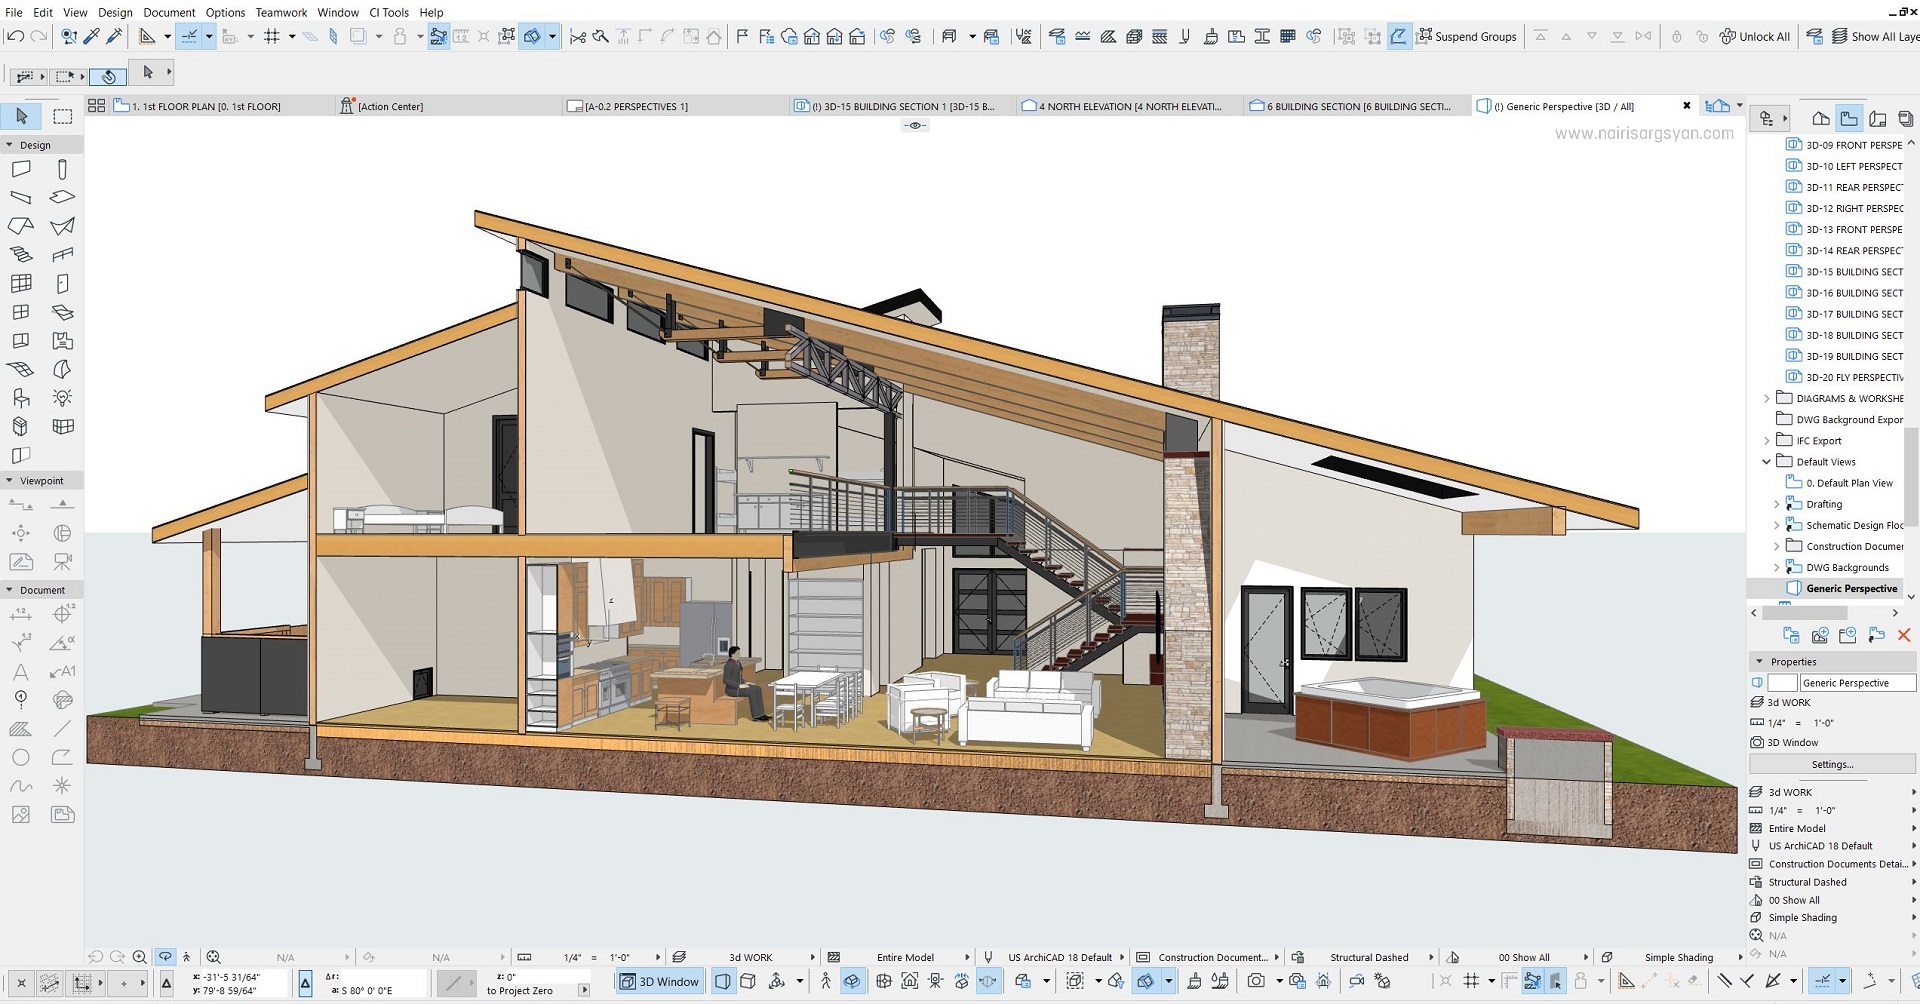Switch to axonometric view icon
This screenshot has height=1004, width=1920.
click(747, 981)
